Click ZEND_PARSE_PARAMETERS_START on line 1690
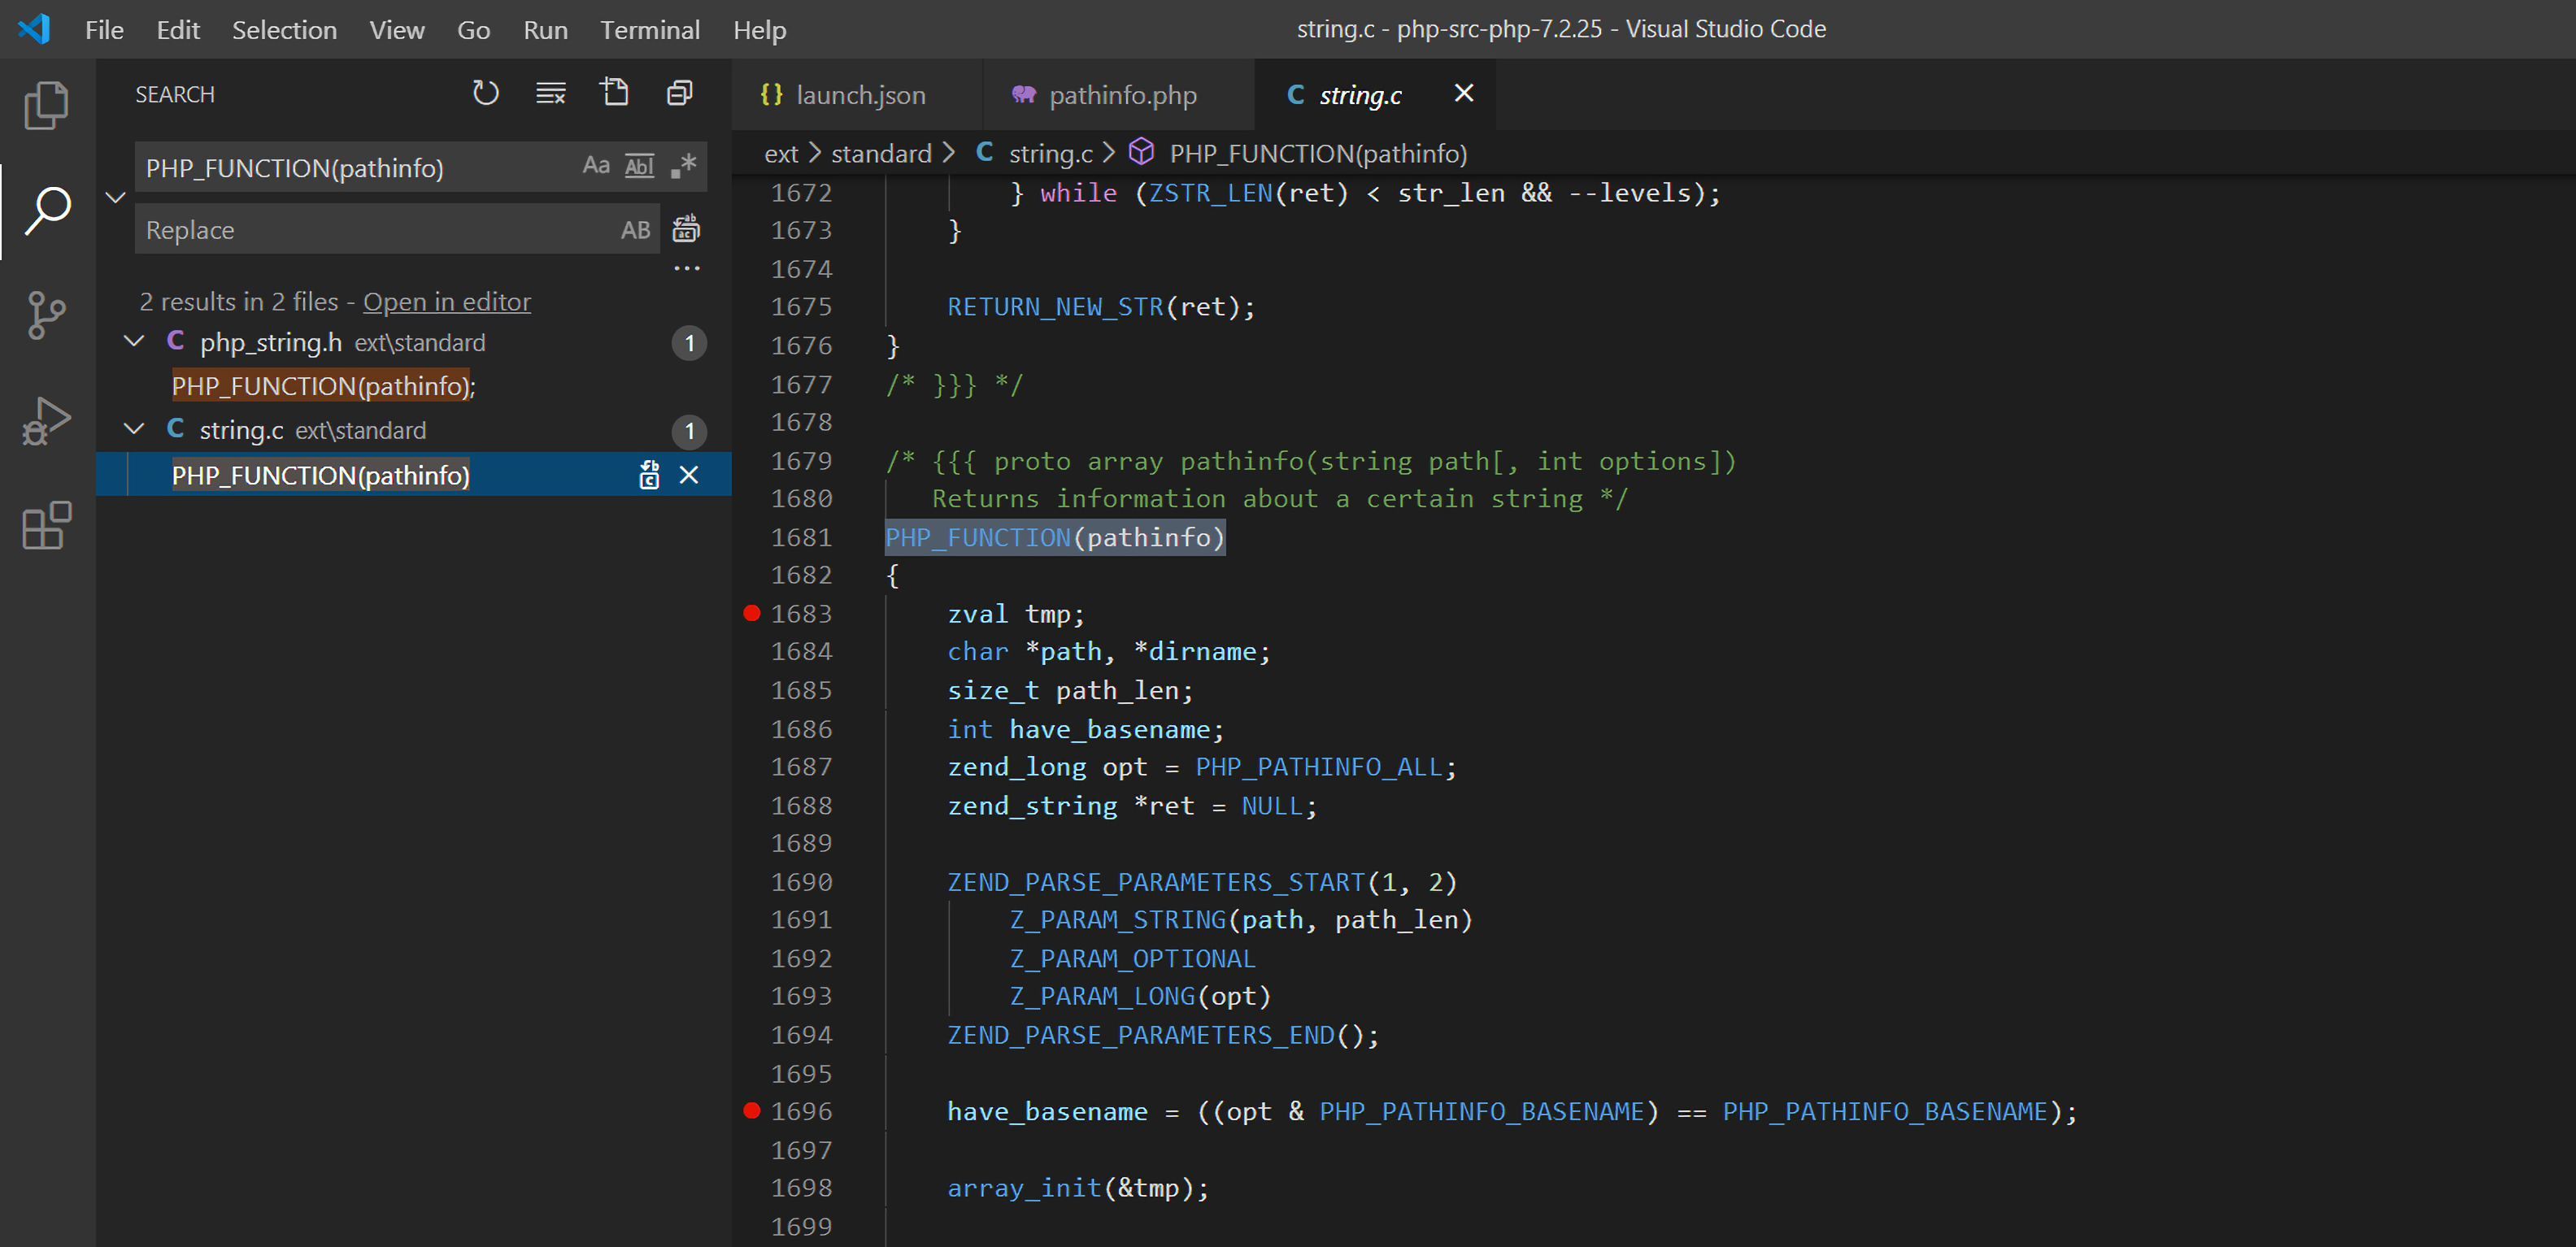Image resolution: width=2576 pixels, height=1247 pixels. pyautogui.click(x=1156, y=881)
